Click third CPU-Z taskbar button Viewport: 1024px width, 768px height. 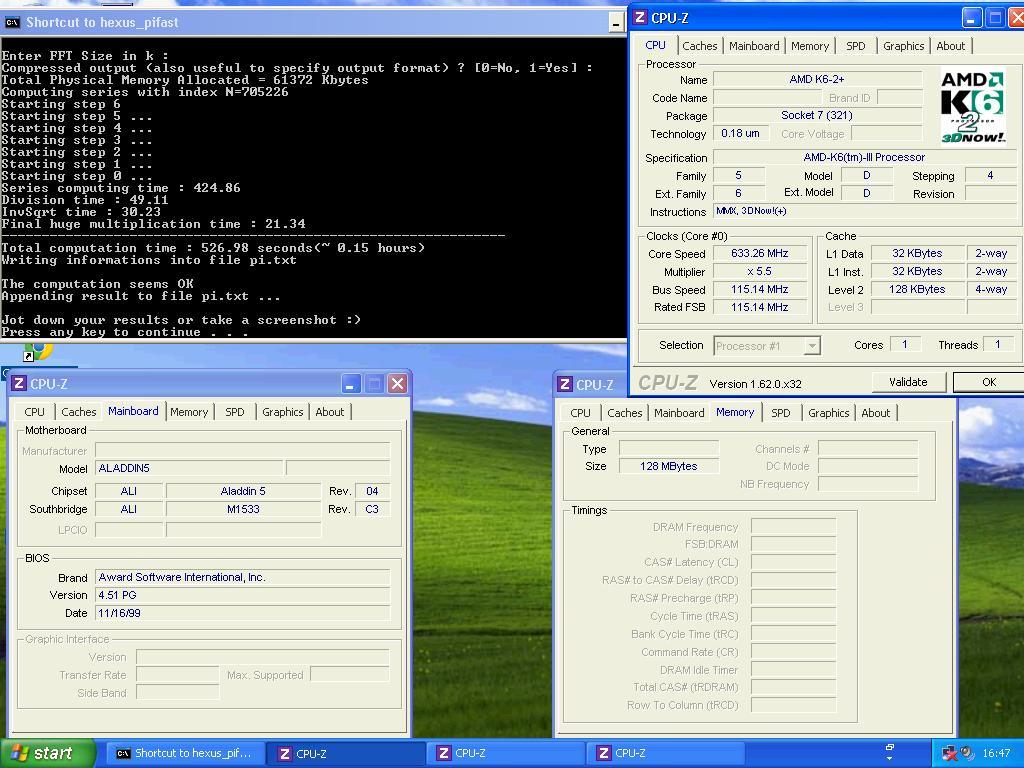[665, 753]
